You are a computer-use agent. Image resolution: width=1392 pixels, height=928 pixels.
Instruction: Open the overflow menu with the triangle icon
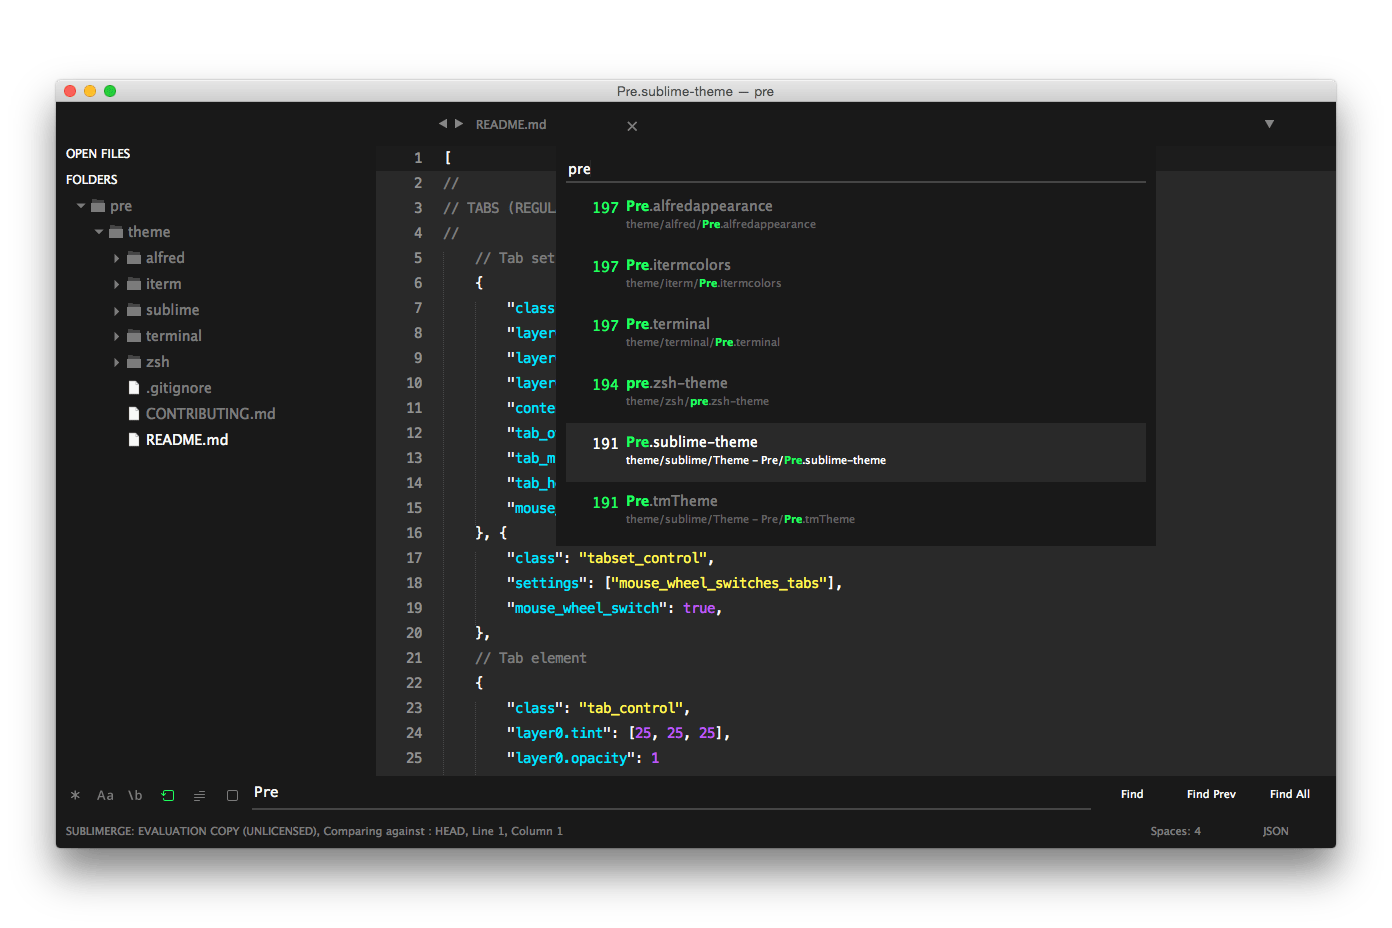click(1269, 124)
